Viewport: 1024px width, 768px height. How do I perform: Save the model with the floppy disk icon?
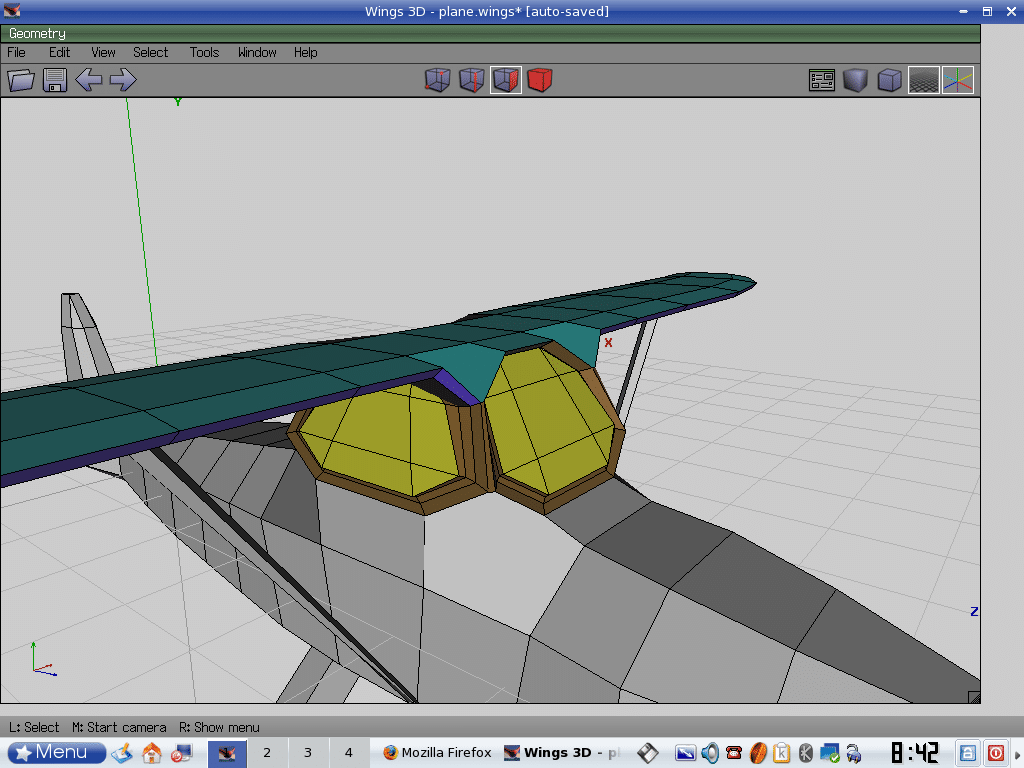55,80
